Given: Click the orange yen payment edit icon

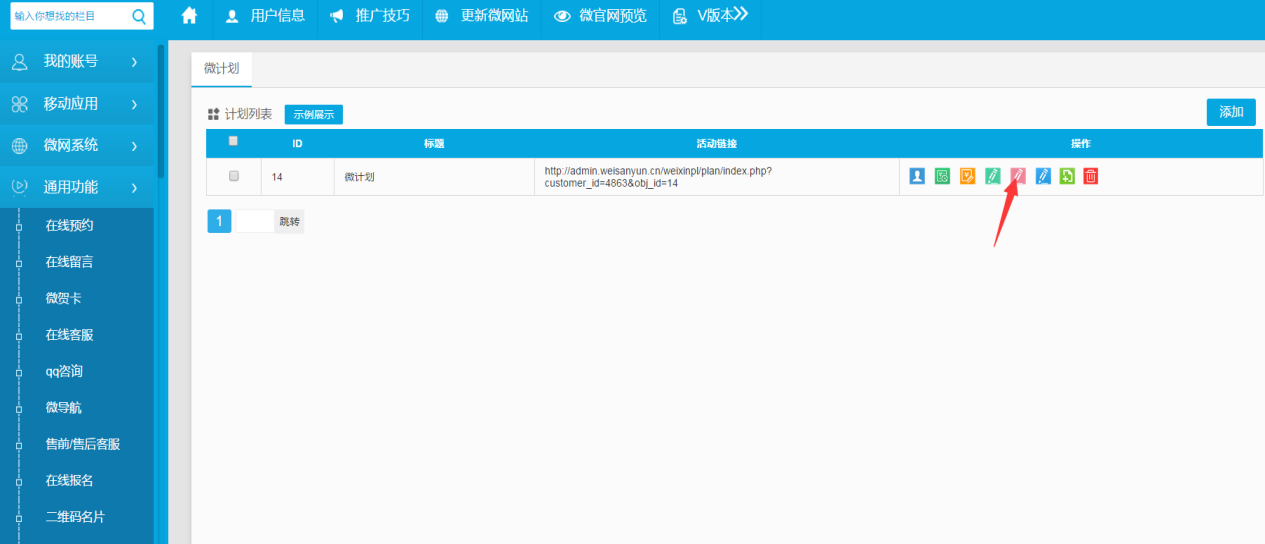Looking at the screenshot, I should (967, 176).
